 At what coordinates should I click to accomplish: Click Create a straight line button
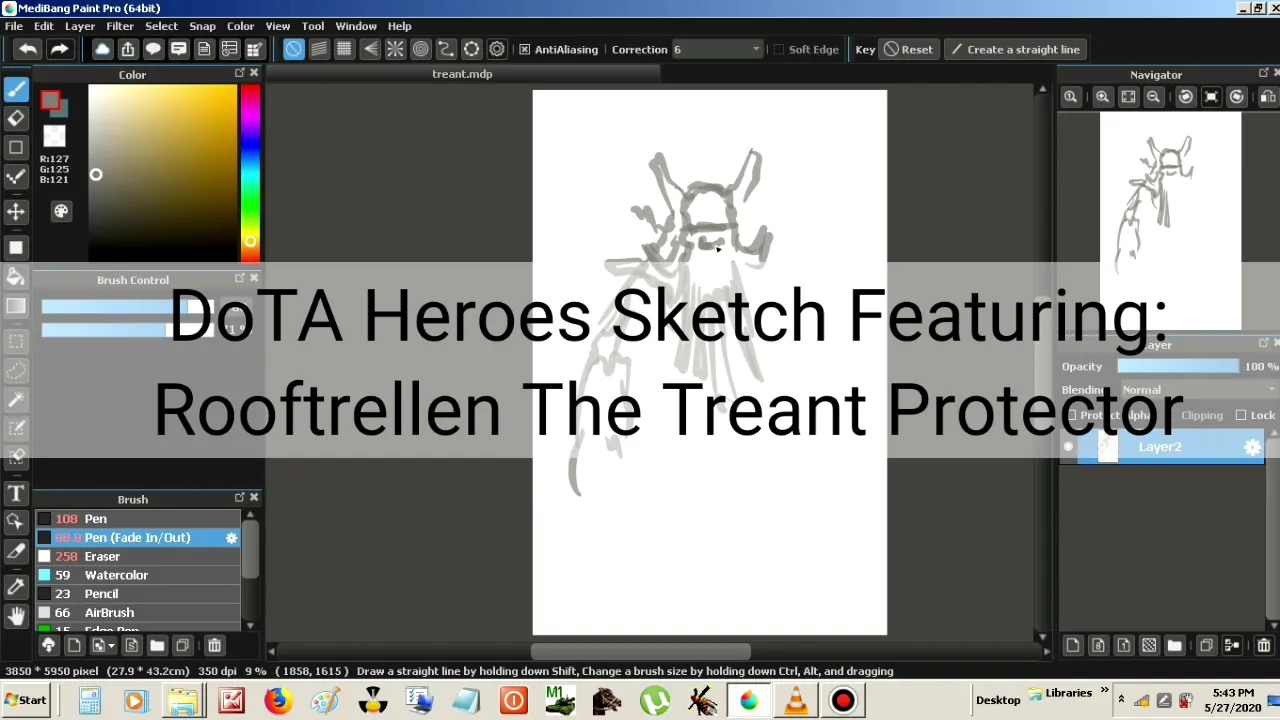pos(1014,49)
